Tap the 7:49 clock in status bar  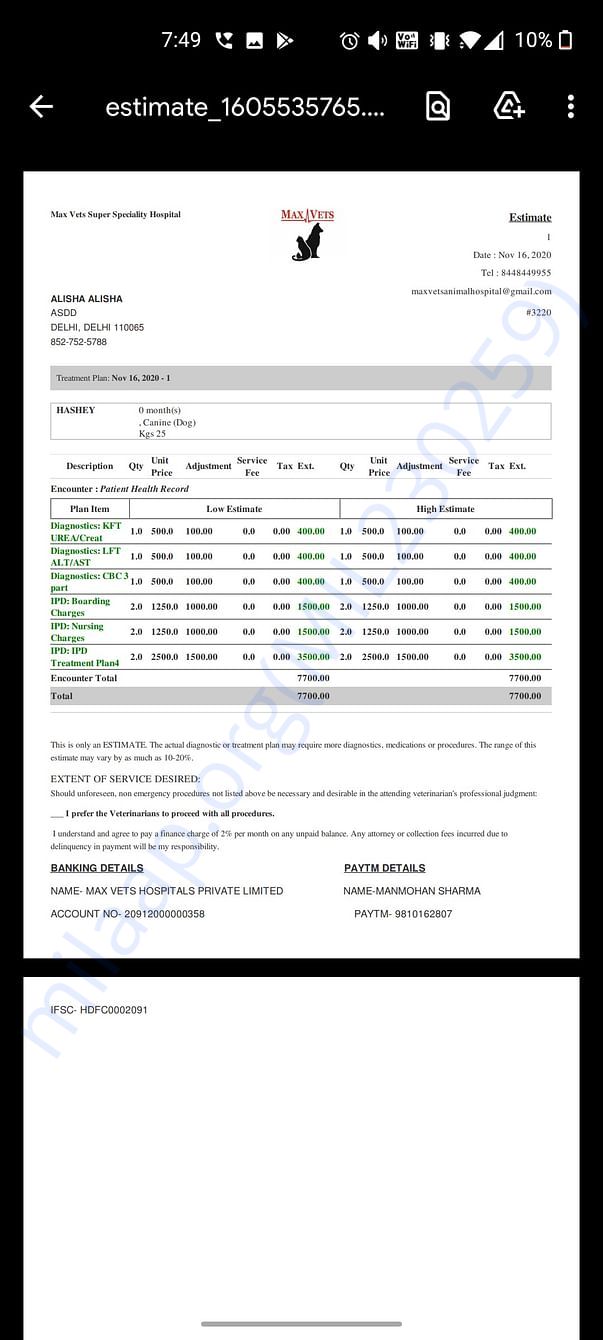[x=181, y=40]
